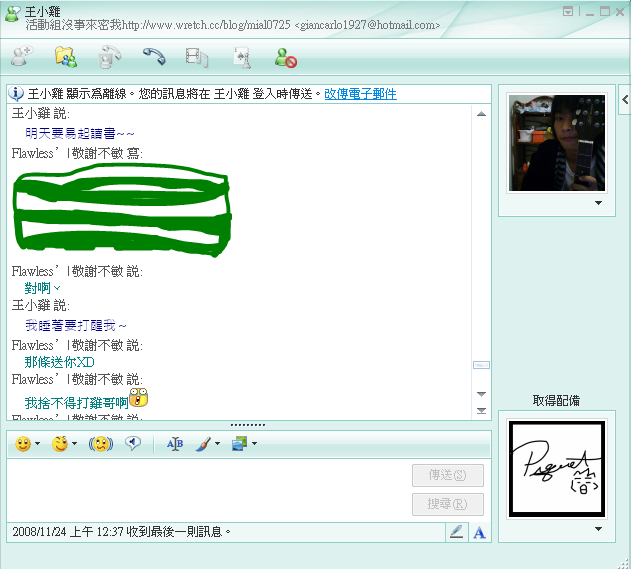631x569 pixels.
Task: Open the wink emoticon picker
Action: click(60, 444)
